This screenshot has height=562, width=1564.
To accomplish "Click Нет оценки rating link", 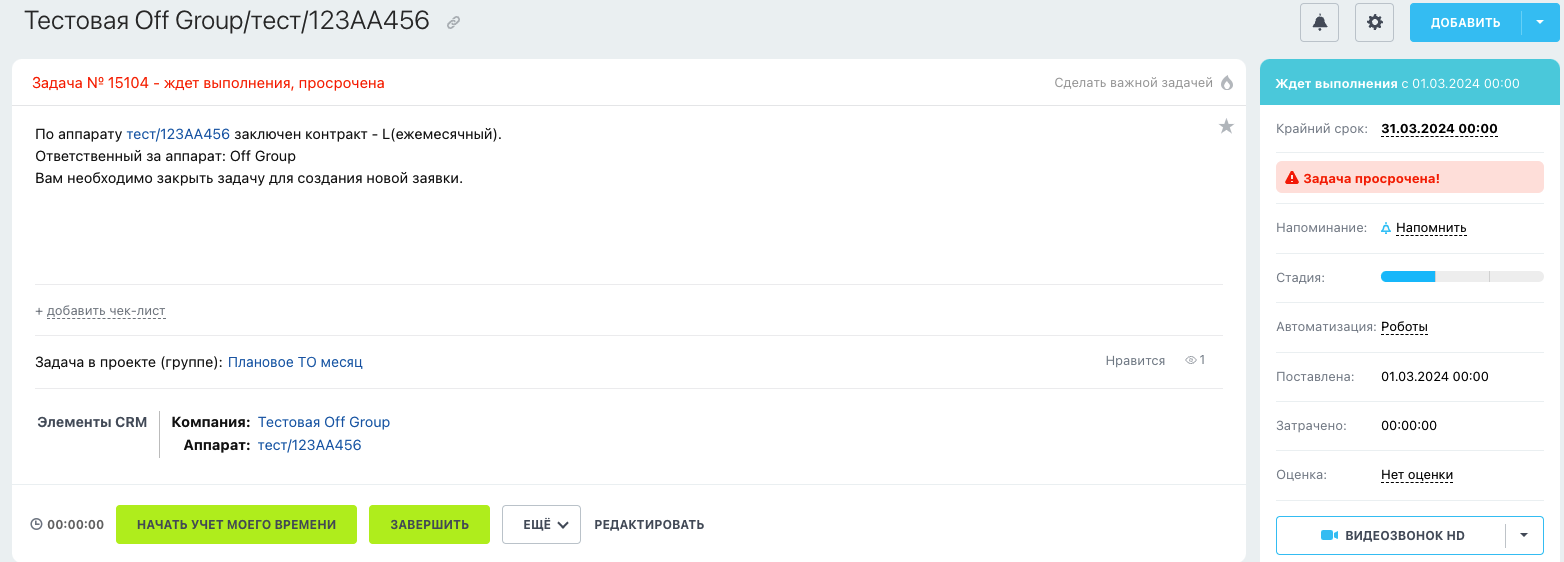I will coord(1416,475).
